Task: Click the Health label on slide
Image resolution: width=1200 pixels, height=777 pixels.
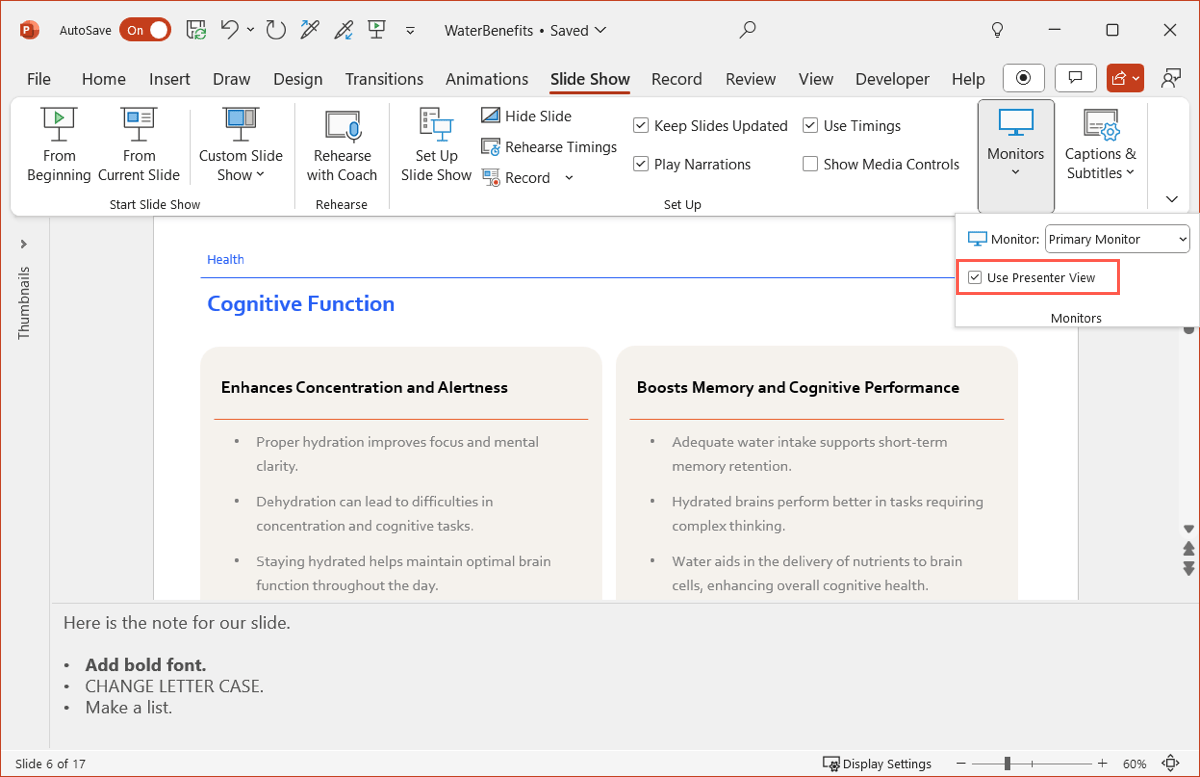Action: coord(225,259)
